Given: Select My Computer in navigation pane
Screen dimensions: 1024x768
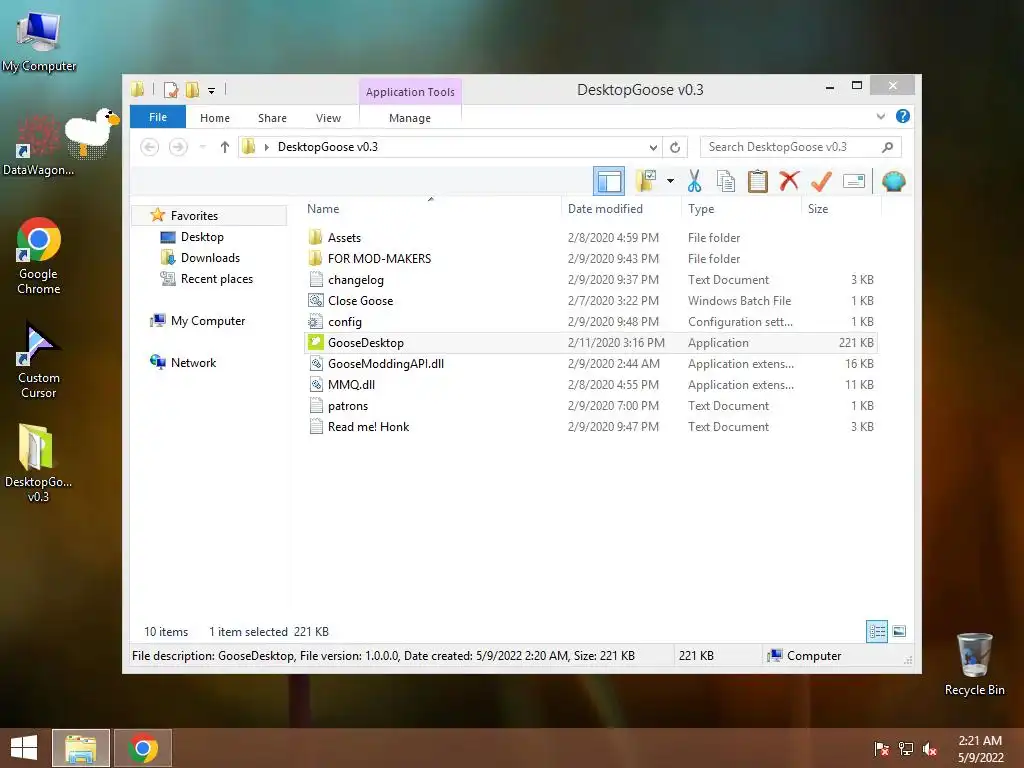Looking at the screenshot, I should point(208,321).
